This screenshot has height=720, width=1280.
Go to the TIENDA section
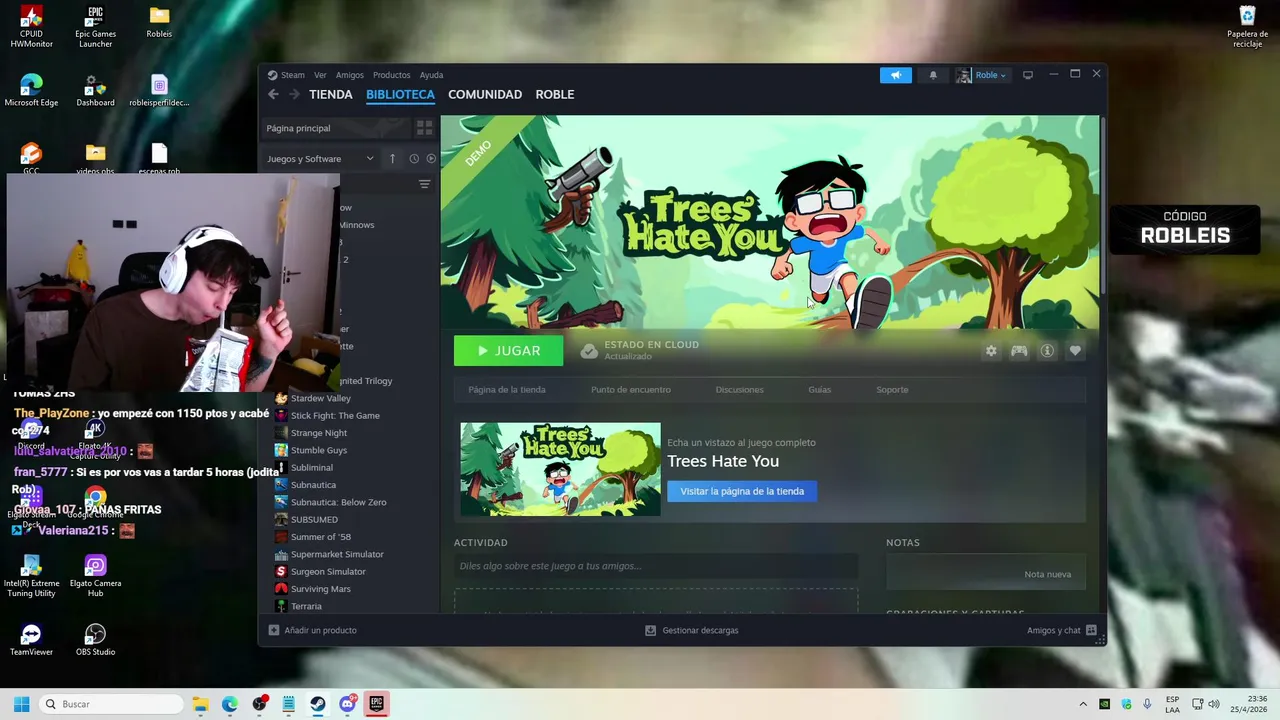(331, 94)
